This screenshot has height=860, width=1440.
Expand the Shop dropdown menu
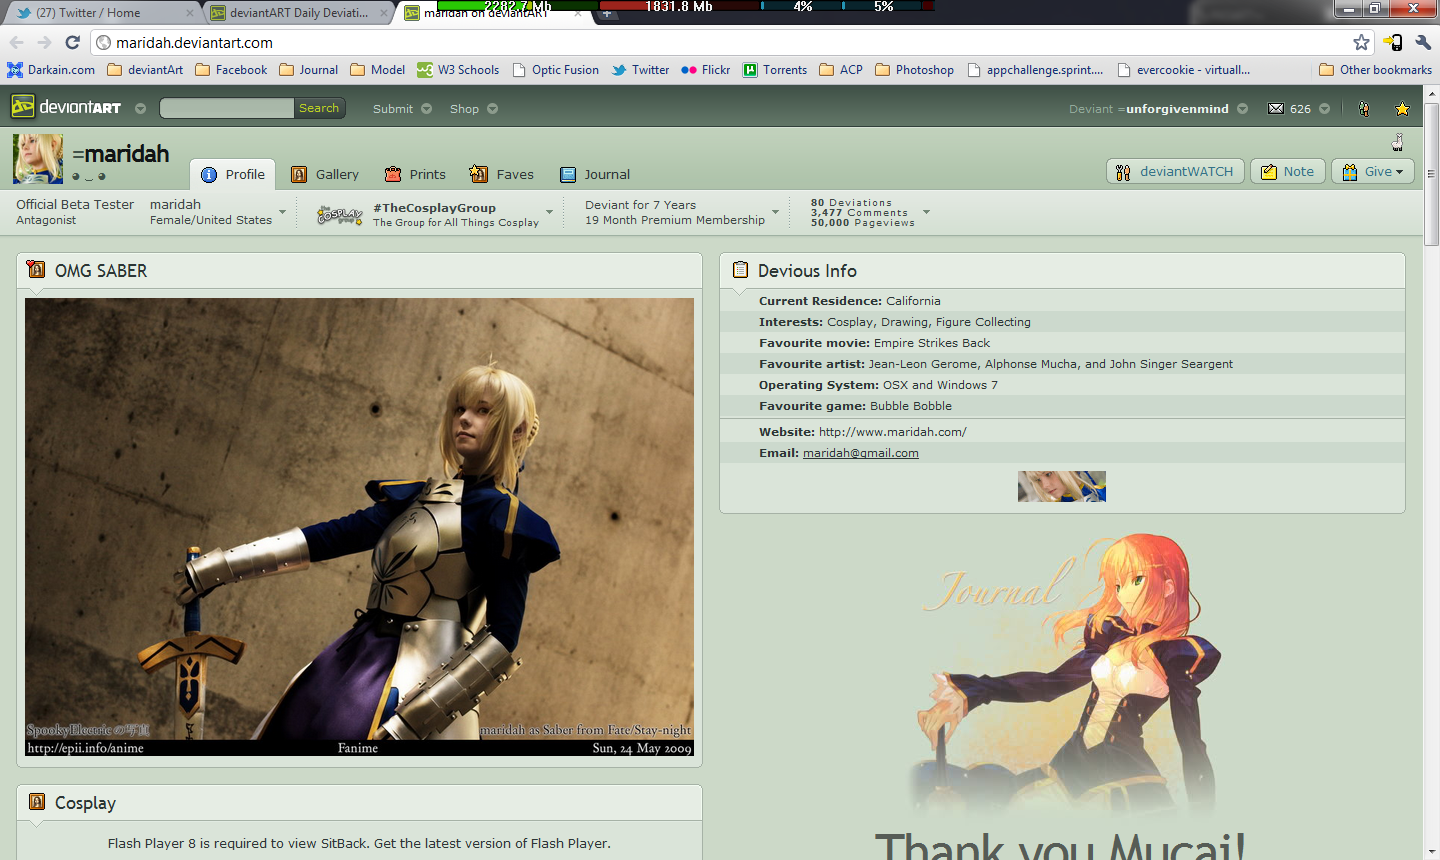[473, 109]
